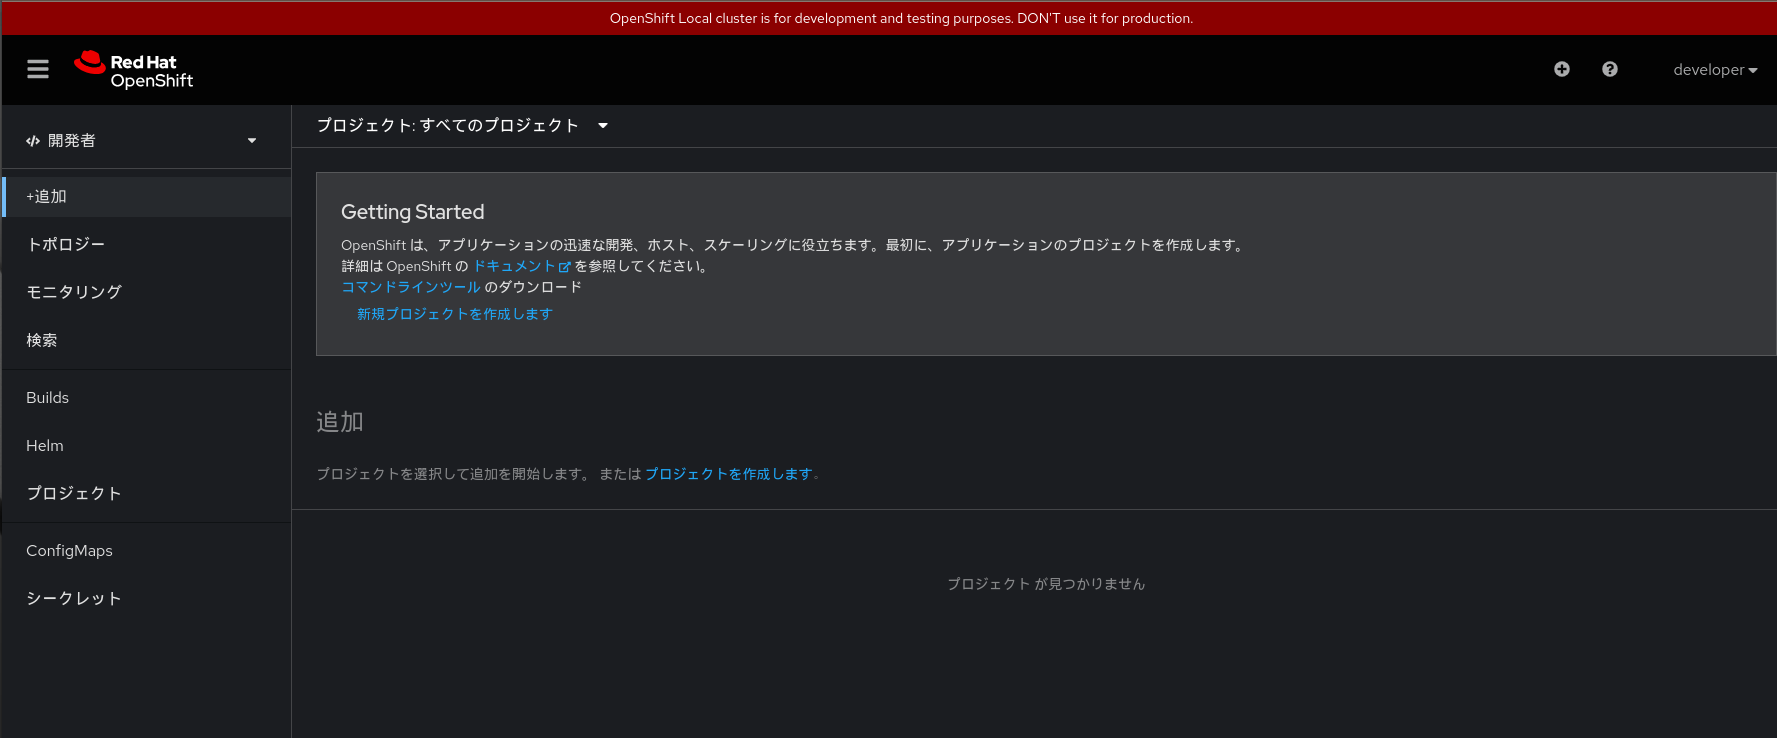1777x738 pixels.
Task: Go to トポロジー in the sidebar
Action: tap(146, 245)
